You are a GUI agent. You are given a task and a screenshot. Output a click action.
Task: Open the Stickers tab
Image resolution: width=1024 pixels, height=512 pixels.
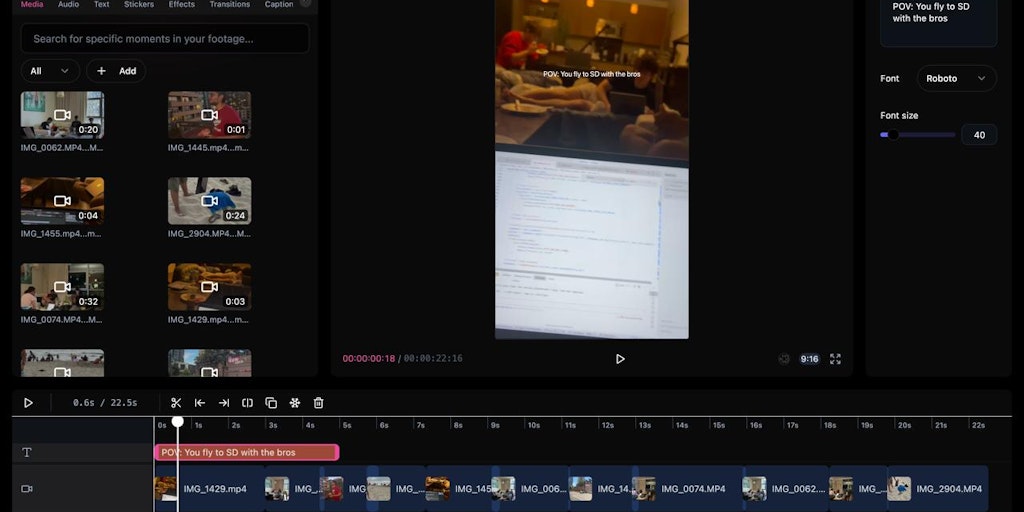(139, 4)
